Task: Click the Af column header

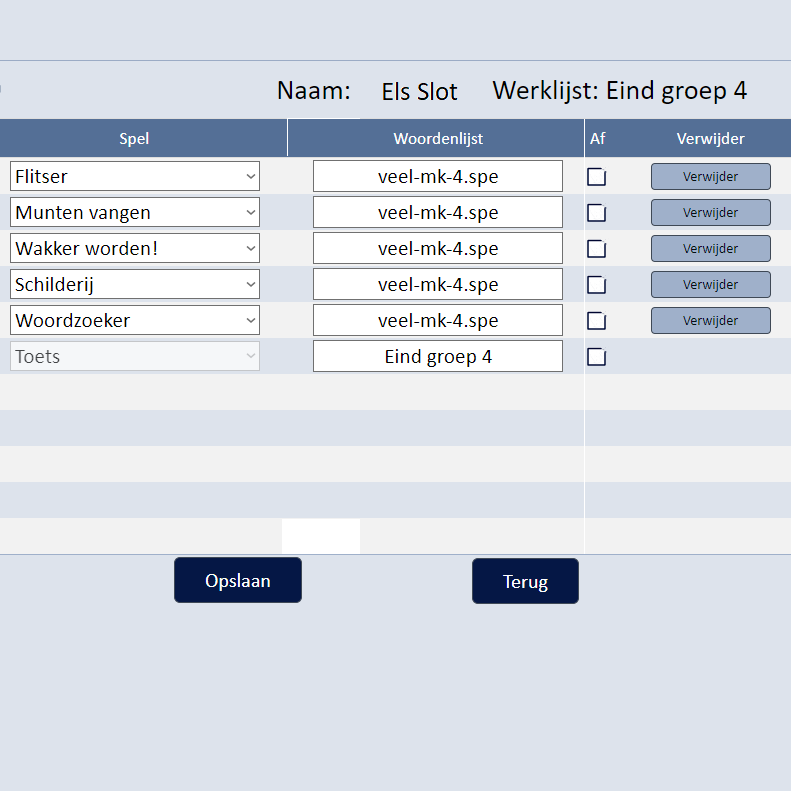Action: [x=597, y=139]
